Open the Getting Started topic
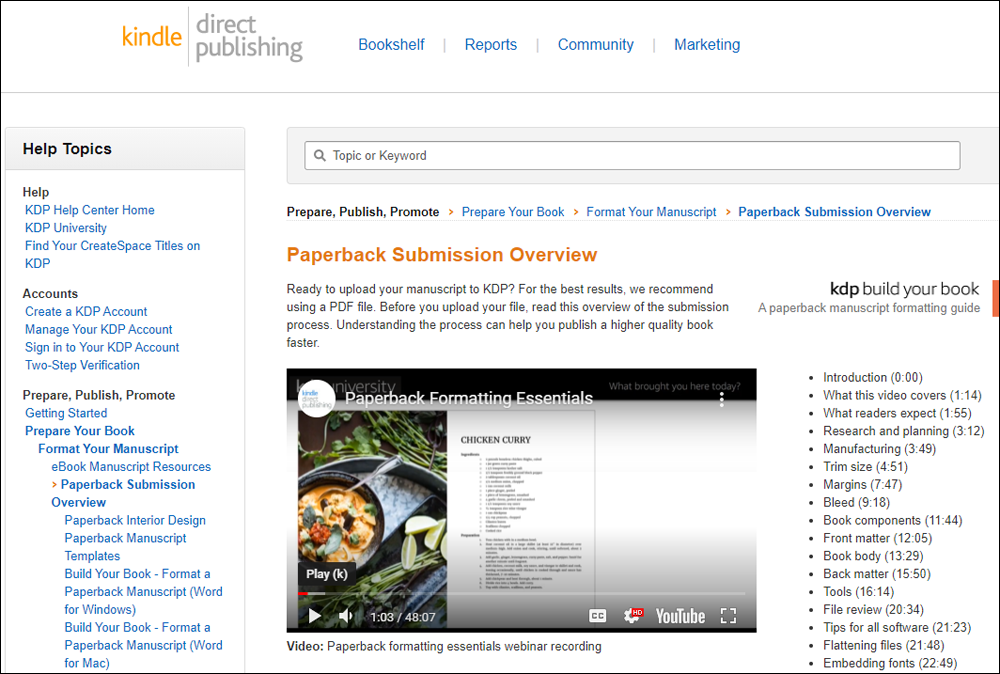Viewport: 1000px width, 674px height. pos(66,413)
